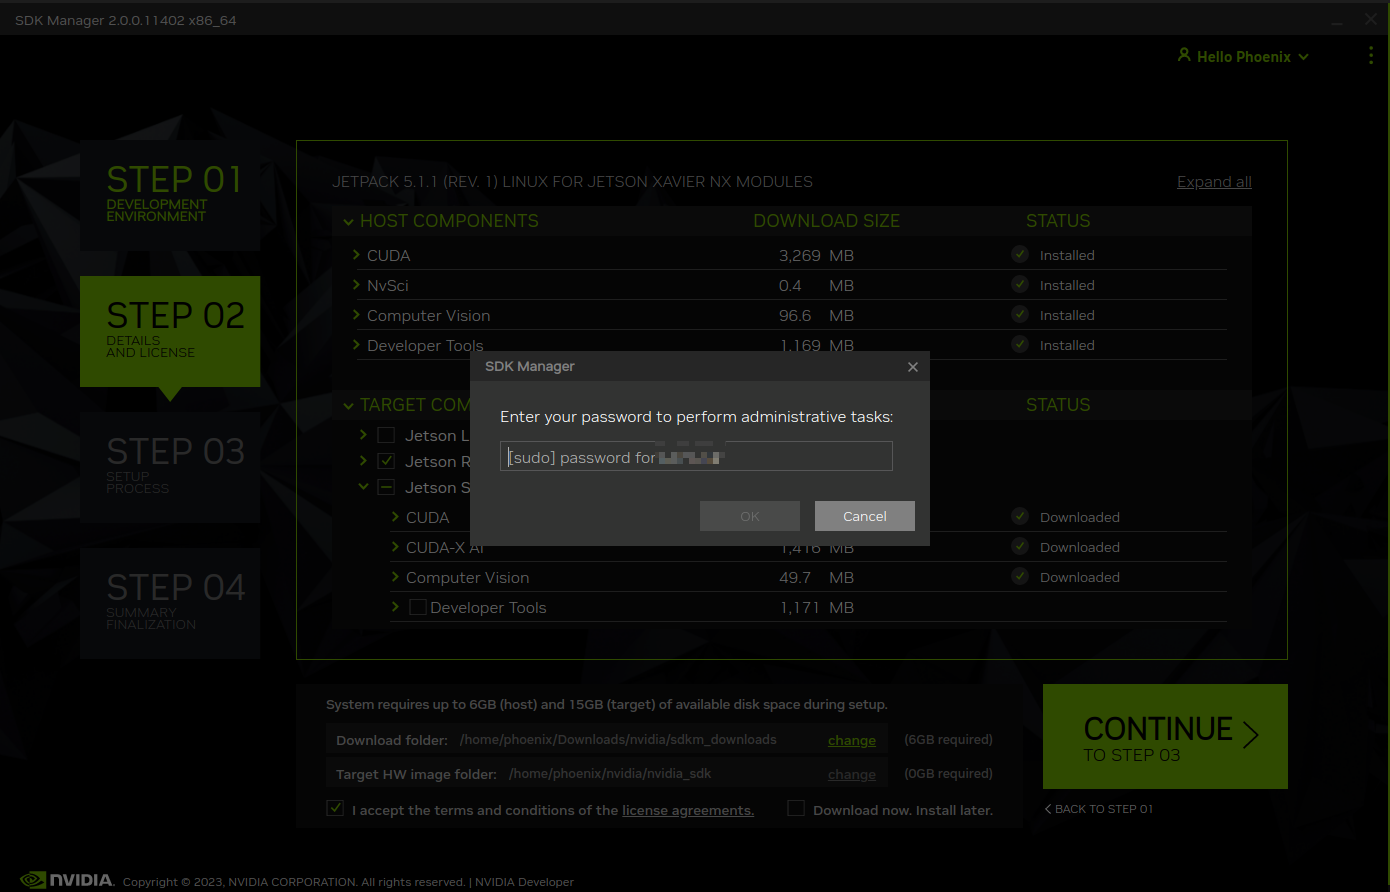Click BACK TO STEP 01 link
The width and height of the screenshot is (1390, 892).
(1099, 809)
